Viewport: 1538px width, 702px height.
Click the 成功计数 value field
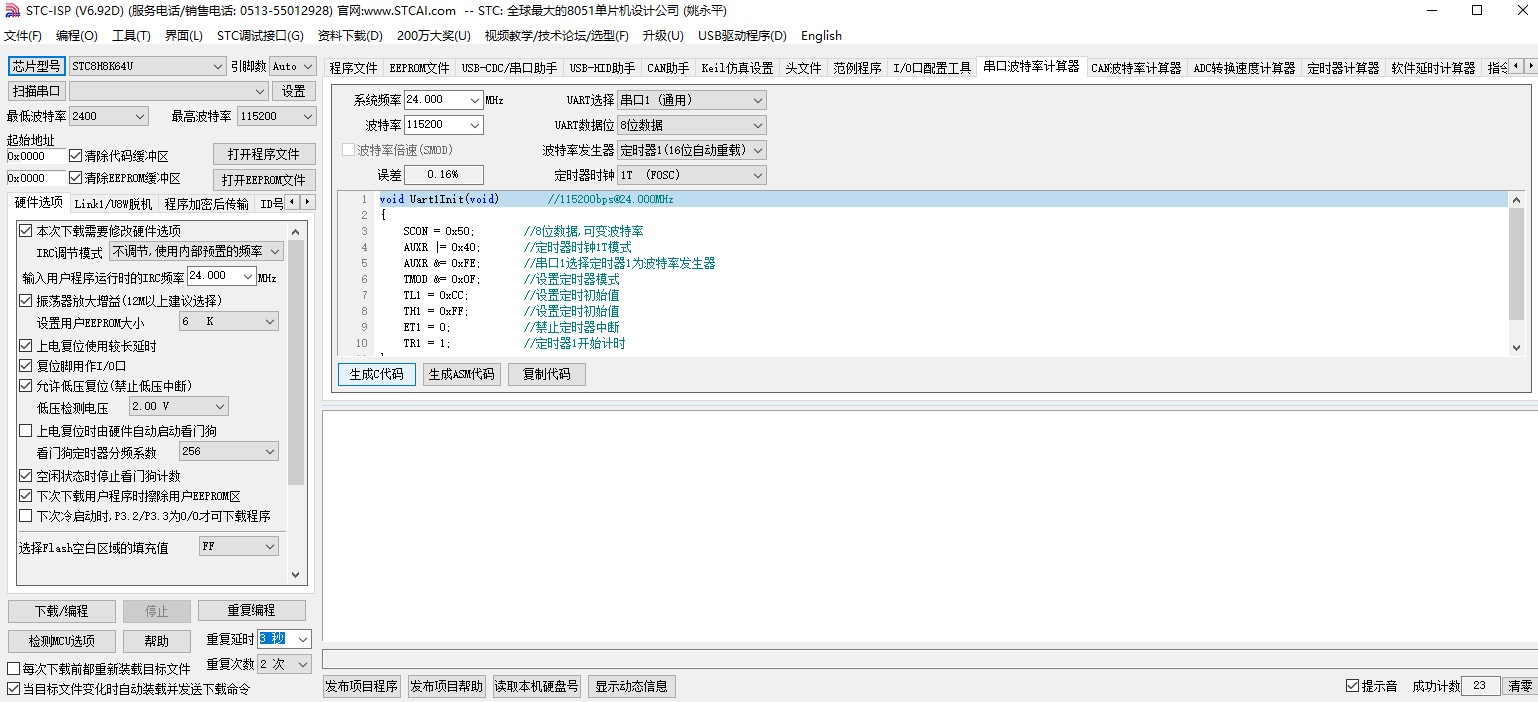coord(1480,686)
